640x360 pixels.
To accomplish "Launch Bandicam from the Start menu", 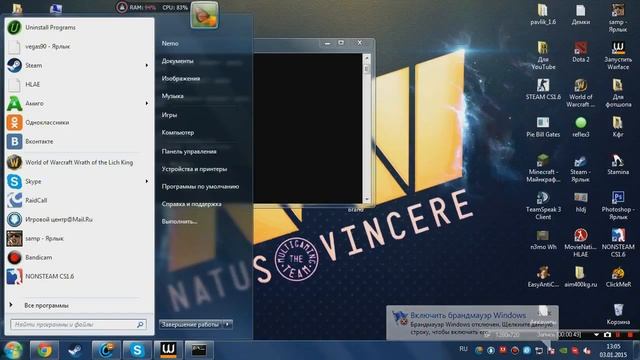I will point(78,258).
